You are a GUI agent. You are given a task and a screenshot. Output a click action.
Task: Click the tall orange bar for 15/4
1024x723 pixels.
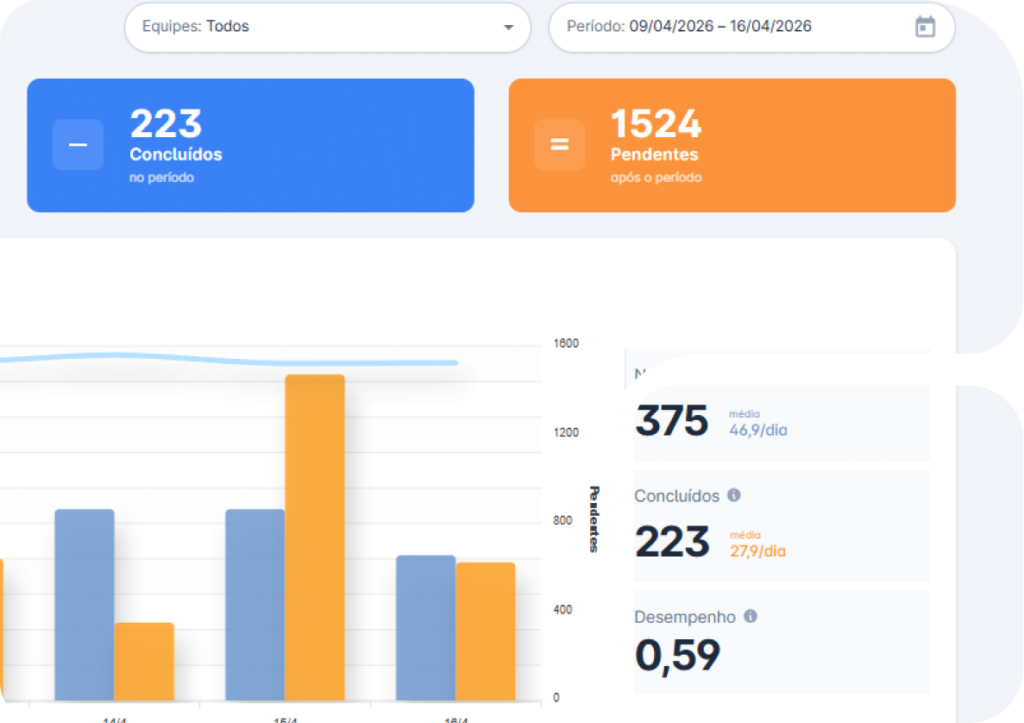click(314, 537)
